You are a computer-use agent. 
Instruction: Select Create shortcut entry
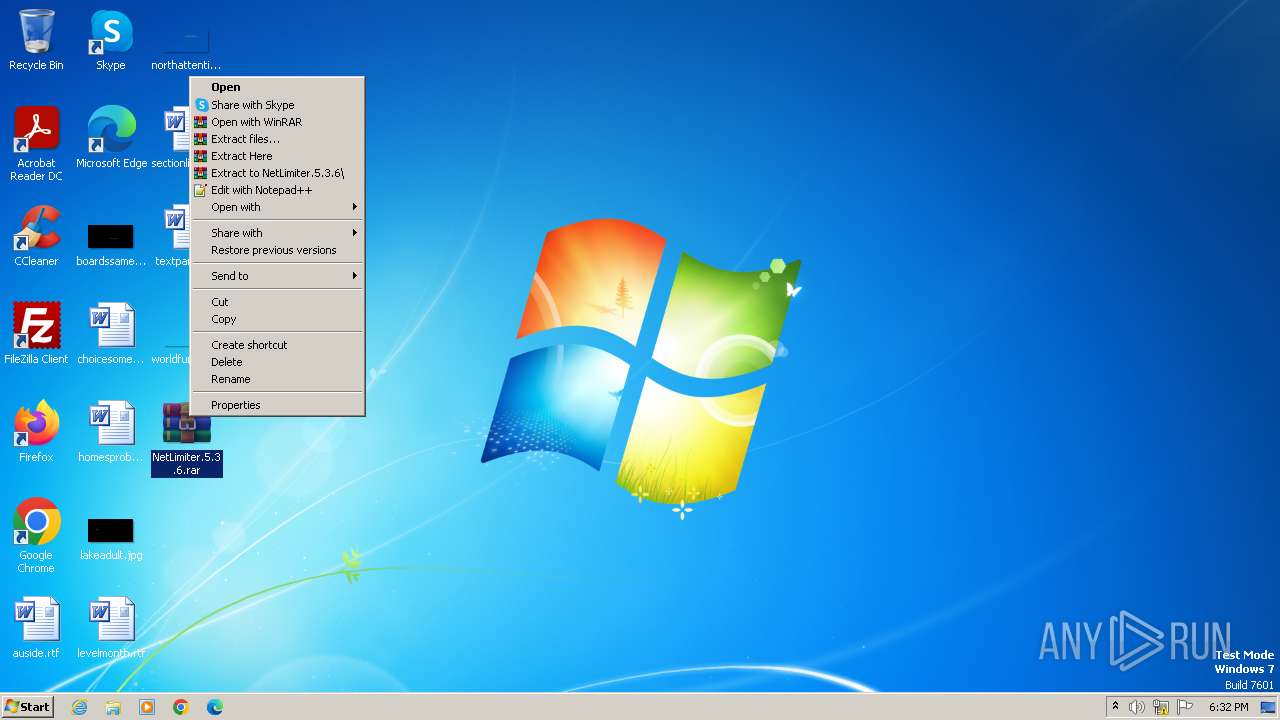(278, 345)
